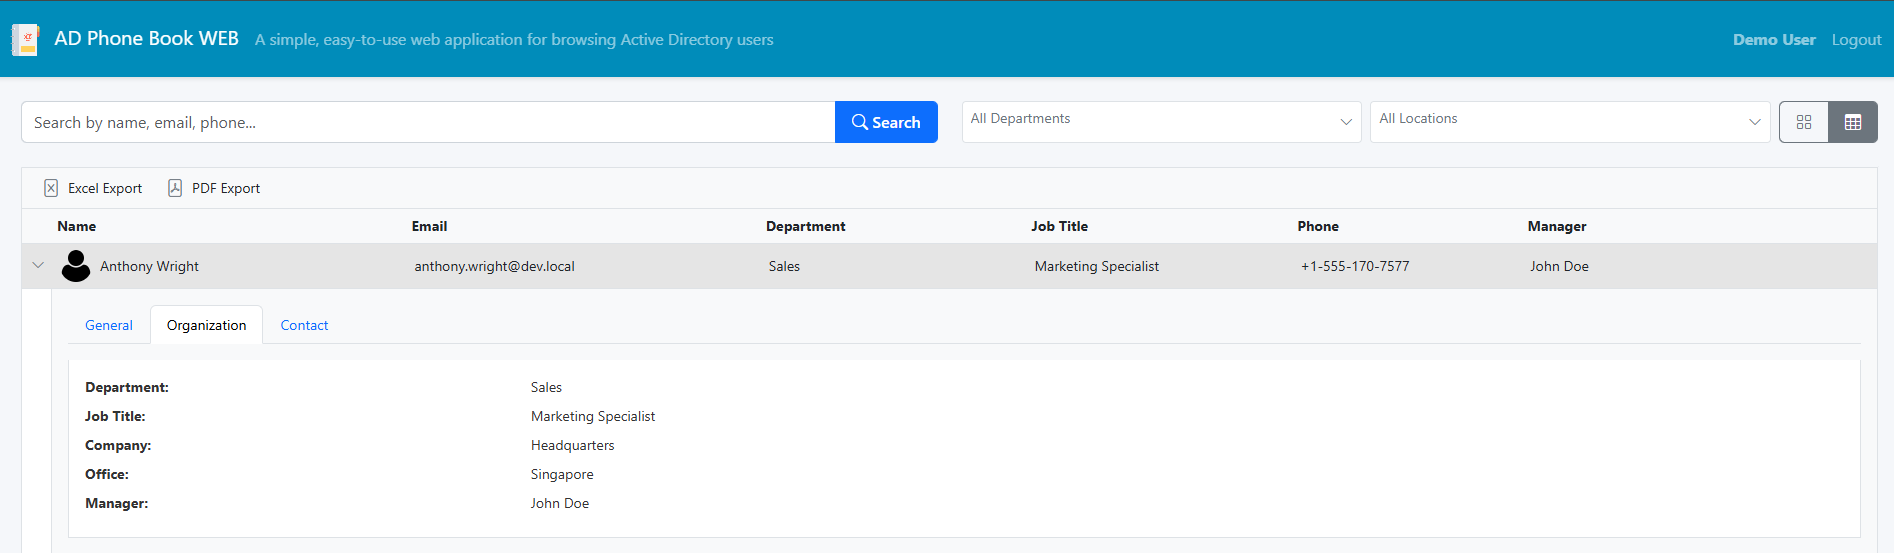The image size is (1894, 553).
Task: Click John Doe in the Manager column
Action: (1559, 266)
